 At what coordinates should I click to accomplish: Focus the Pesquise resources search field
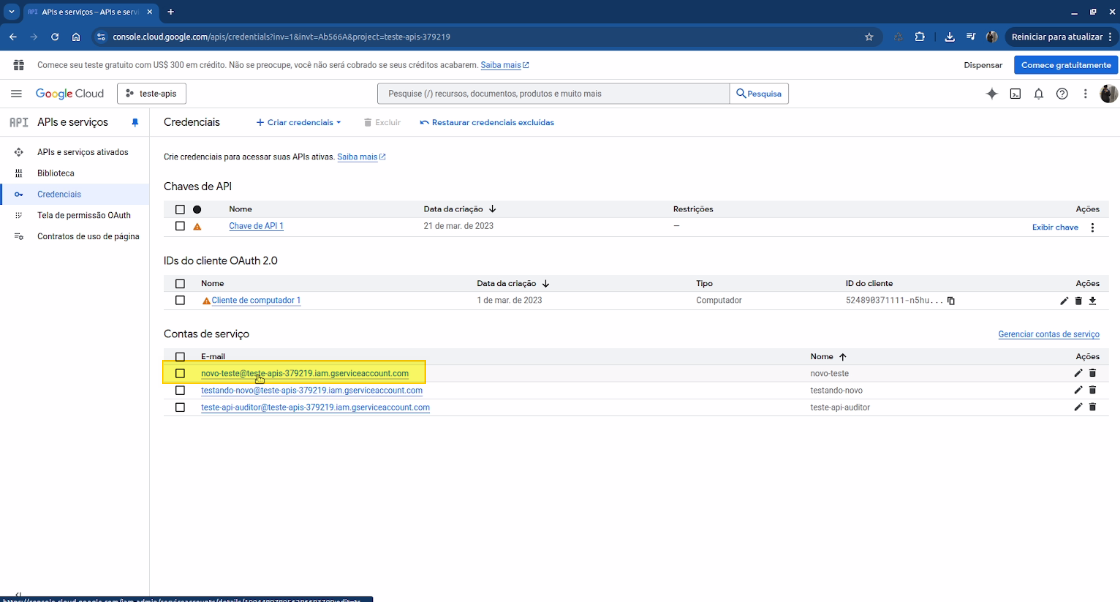554,94
